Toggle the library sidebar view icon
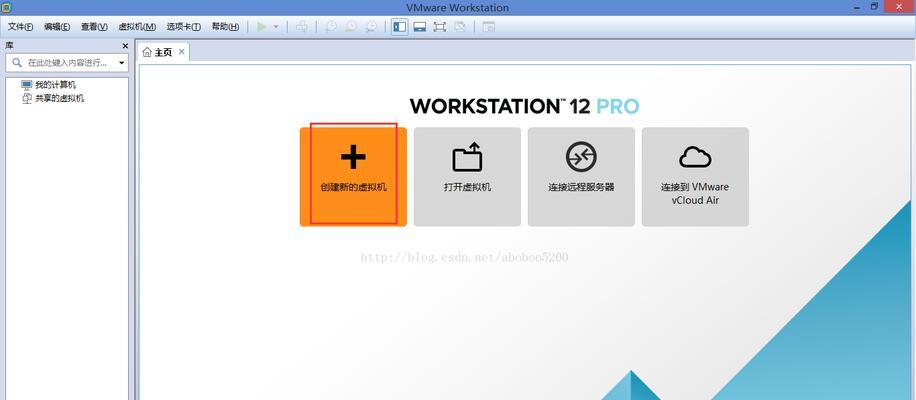916x400 pixels. coord(400,27)
